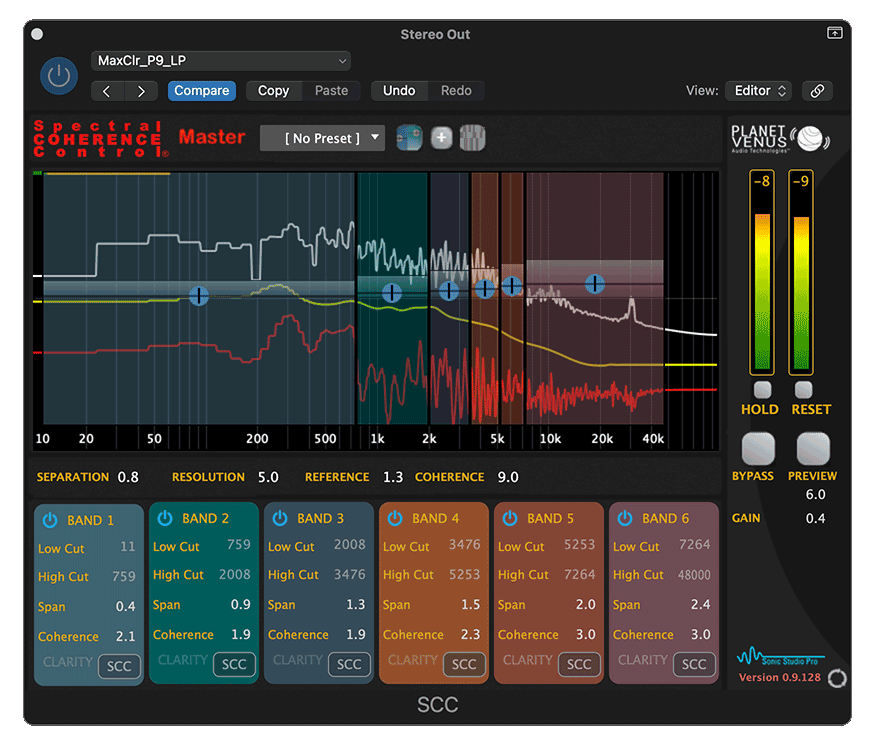Click Band 4 SCC mode button
The height and width of the screenshot is (753, 875).
pyautogui.click(x=464, y=664)
